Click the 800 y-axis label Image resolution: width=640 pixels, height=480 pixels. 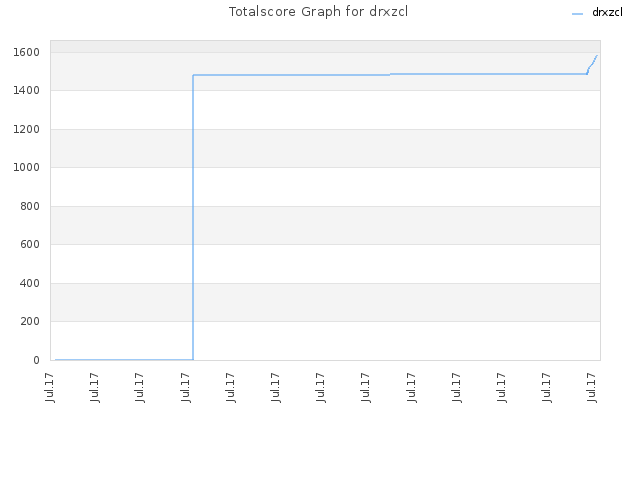pyautogui.click(x=30, y=206)
